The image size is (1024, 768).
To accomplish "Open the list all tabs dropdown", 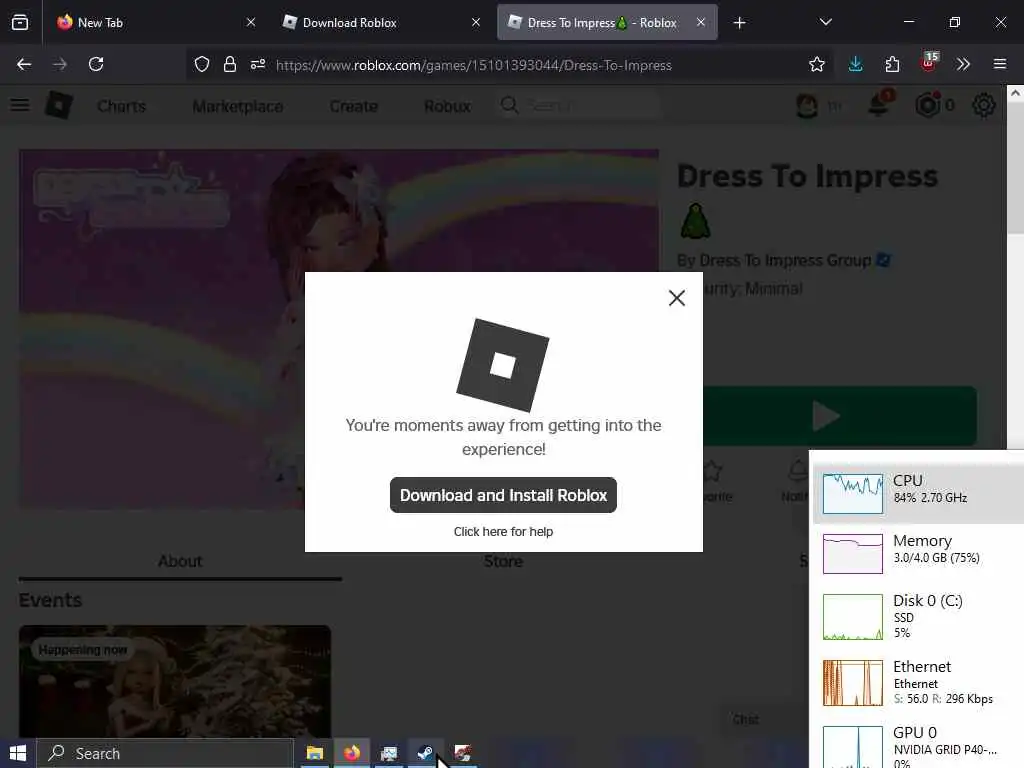I will coord(825,22).
